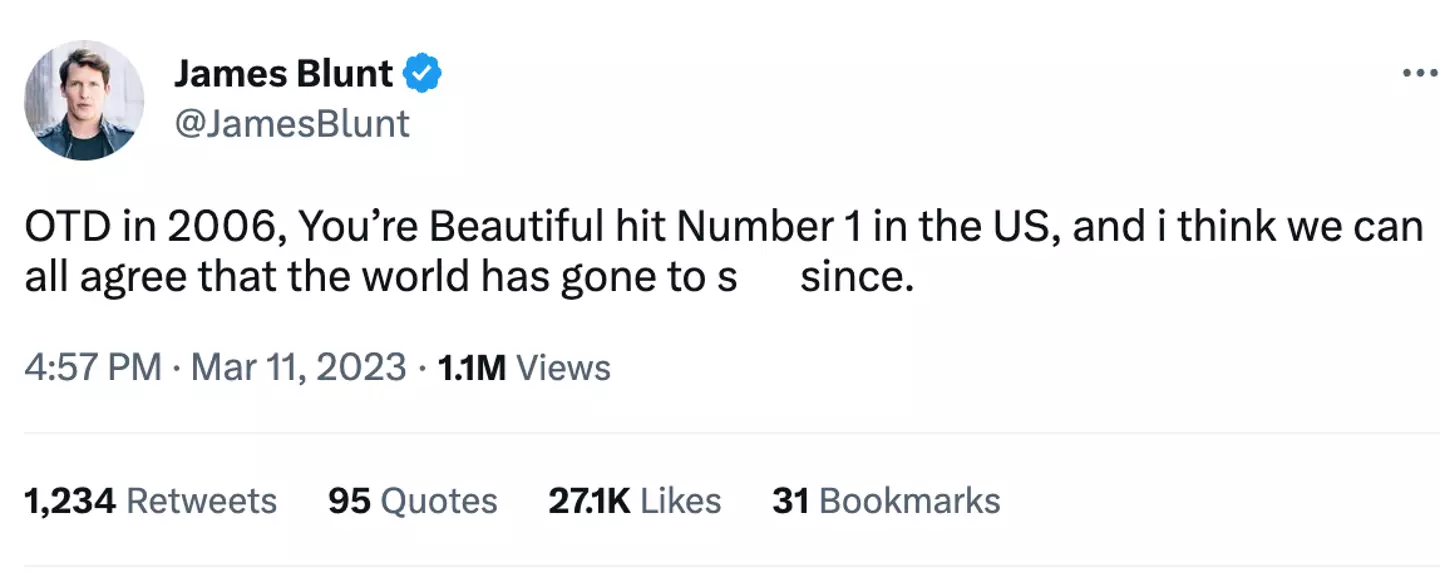Click the Bookmarks label
This screenshot has height=587, width=1440.
click(x=911, y=501)
